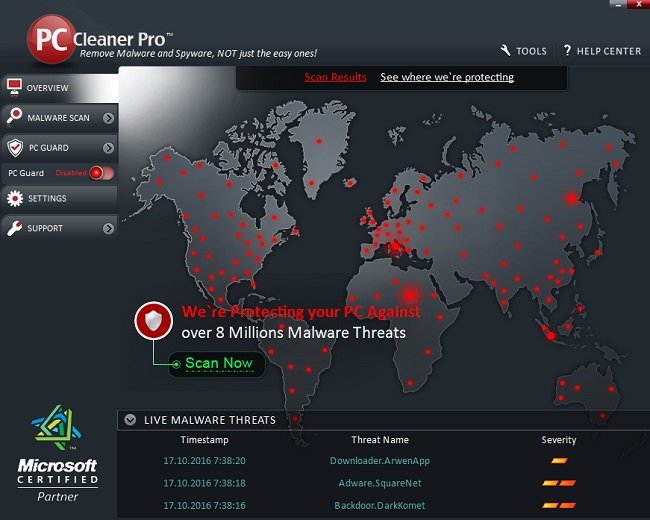Image resolution: width=650 pixels, height=520 pixels.
Task: Click timestamp 17.10.2016 7:38:20
Action: point(204,461)
